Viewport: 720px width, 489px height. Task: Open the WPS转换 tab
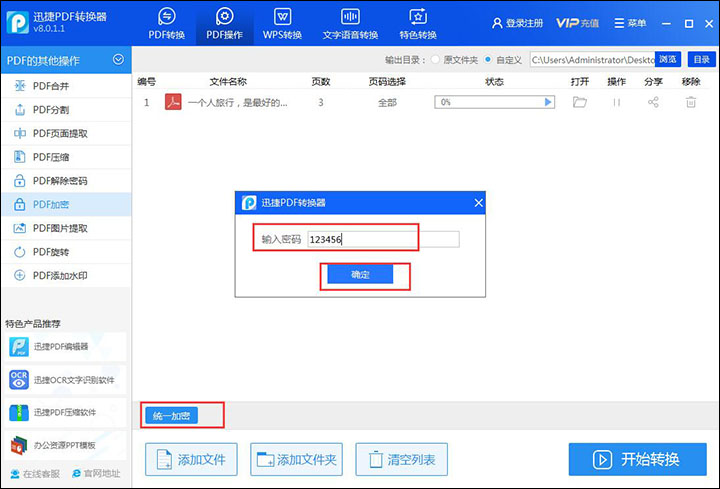[x=282, y=23]
